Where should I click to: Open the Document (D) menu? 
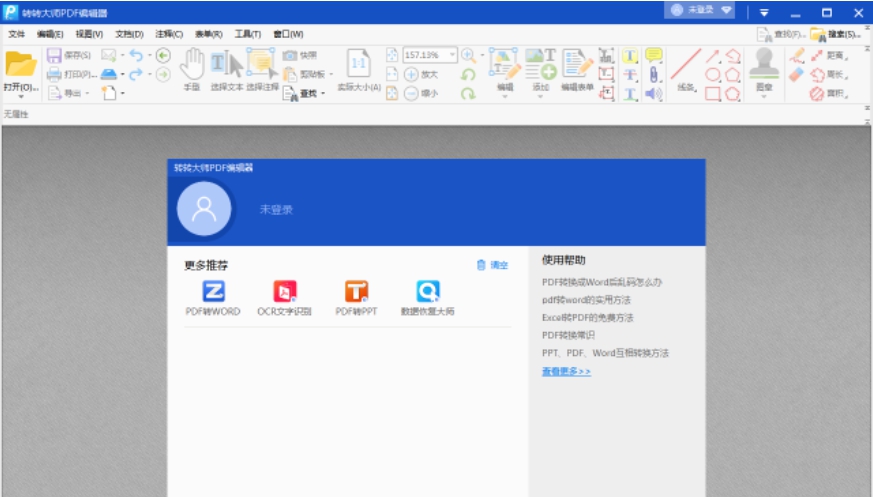(x=129, y=34)
